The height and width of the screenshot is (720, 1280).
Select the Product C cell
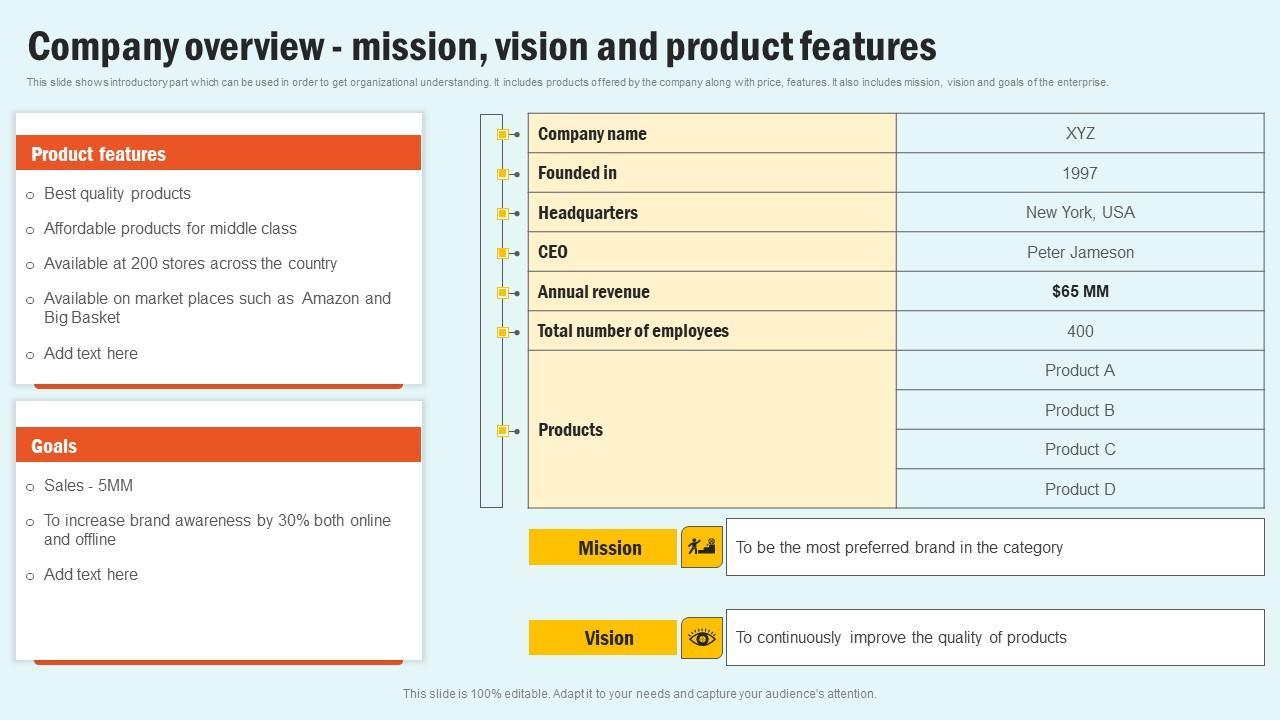tap(1080, 450)
